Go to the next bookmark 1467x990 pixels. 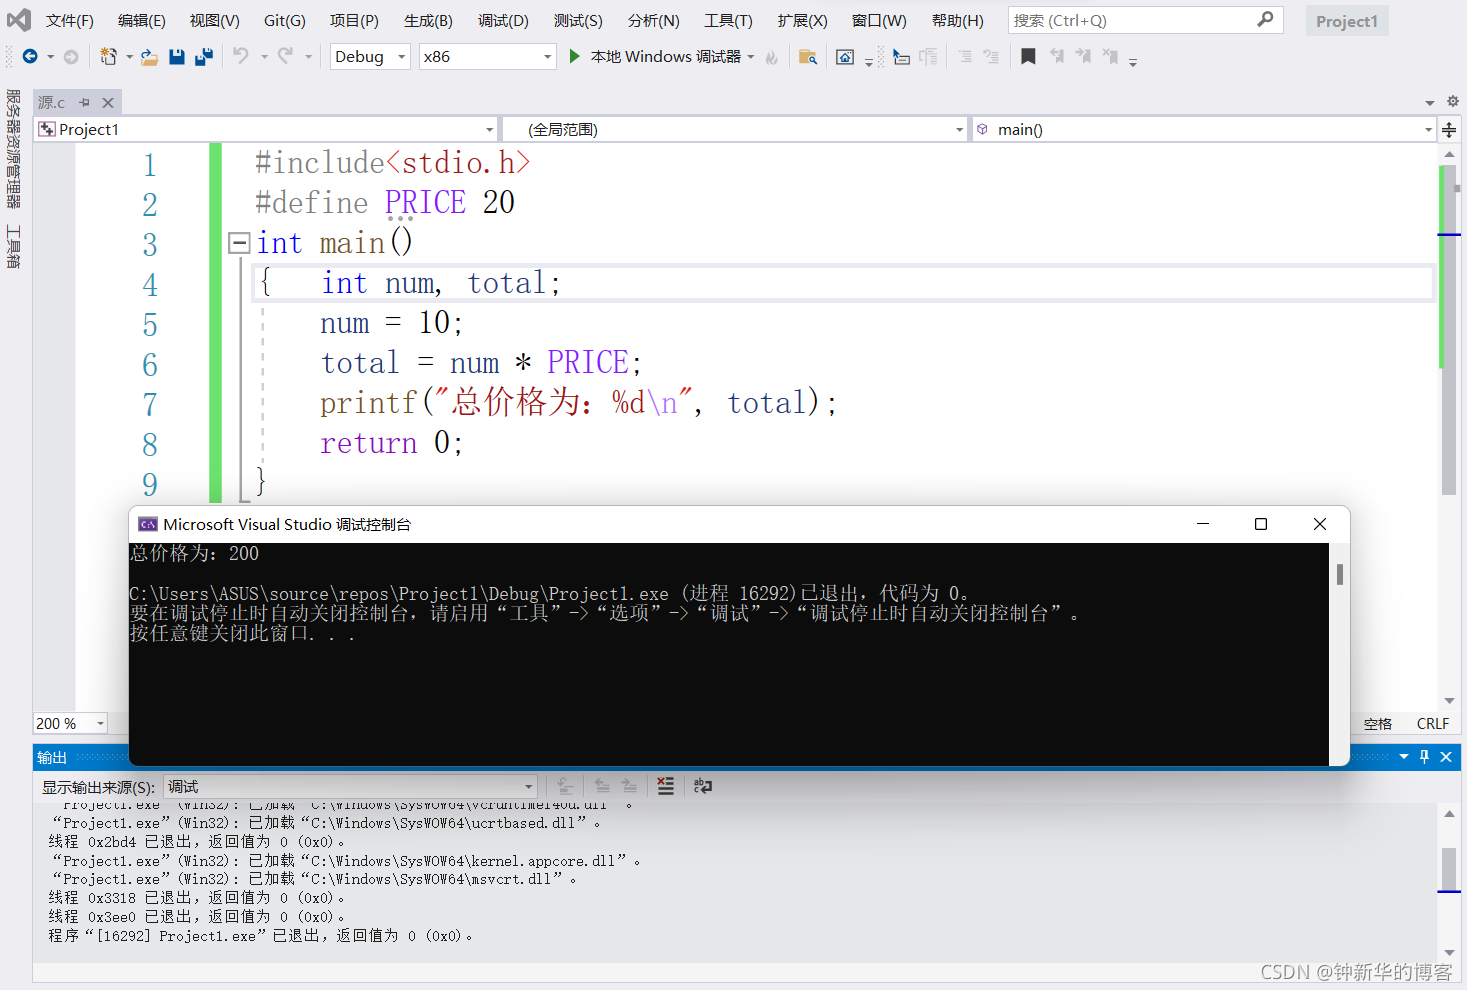(1083, 57)
